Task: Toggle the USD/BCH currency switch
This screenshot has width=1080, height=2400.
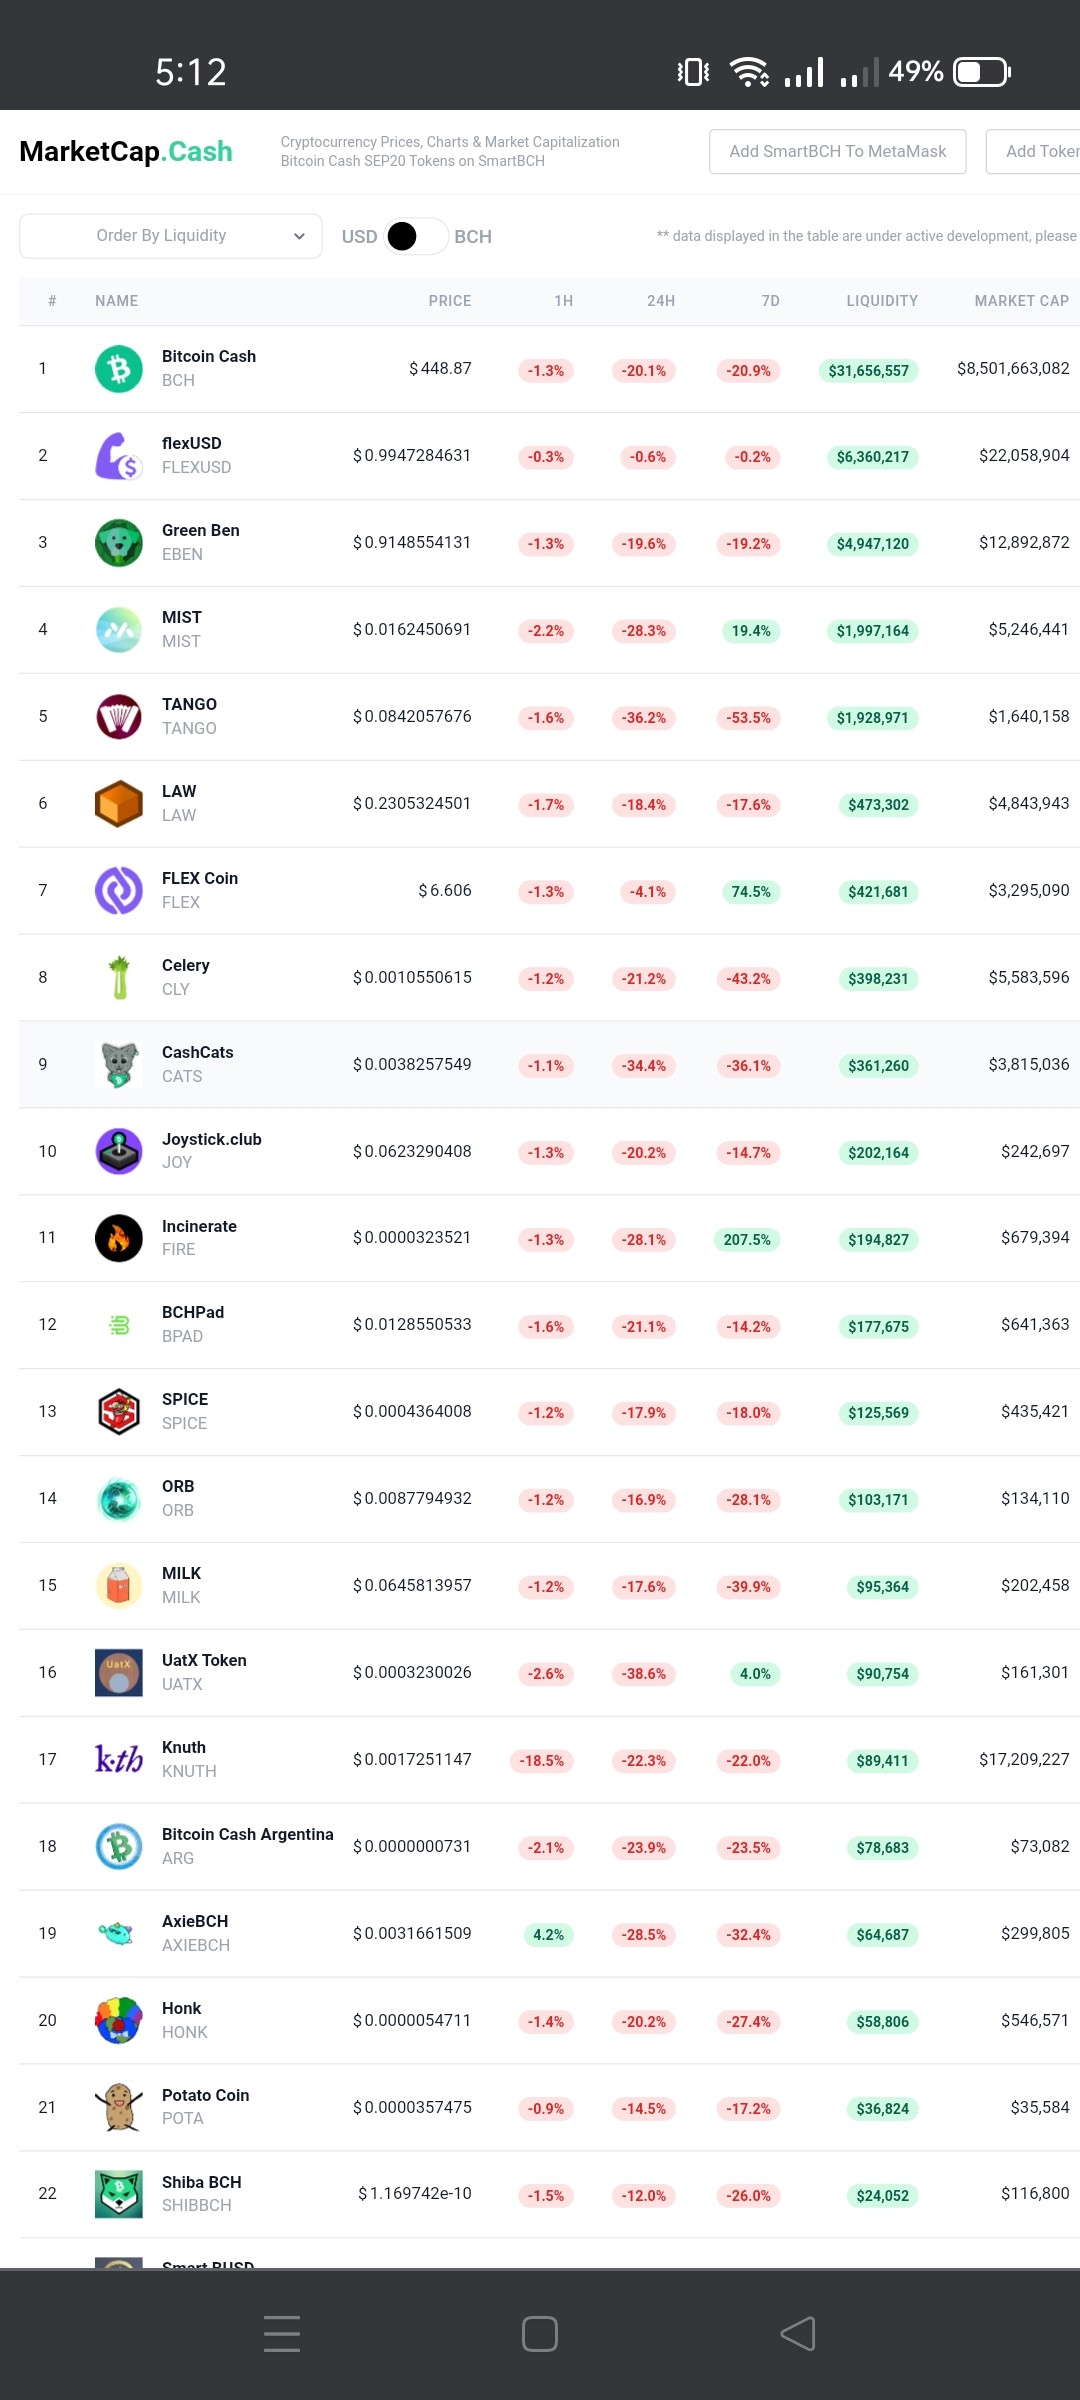Action: 416,236
